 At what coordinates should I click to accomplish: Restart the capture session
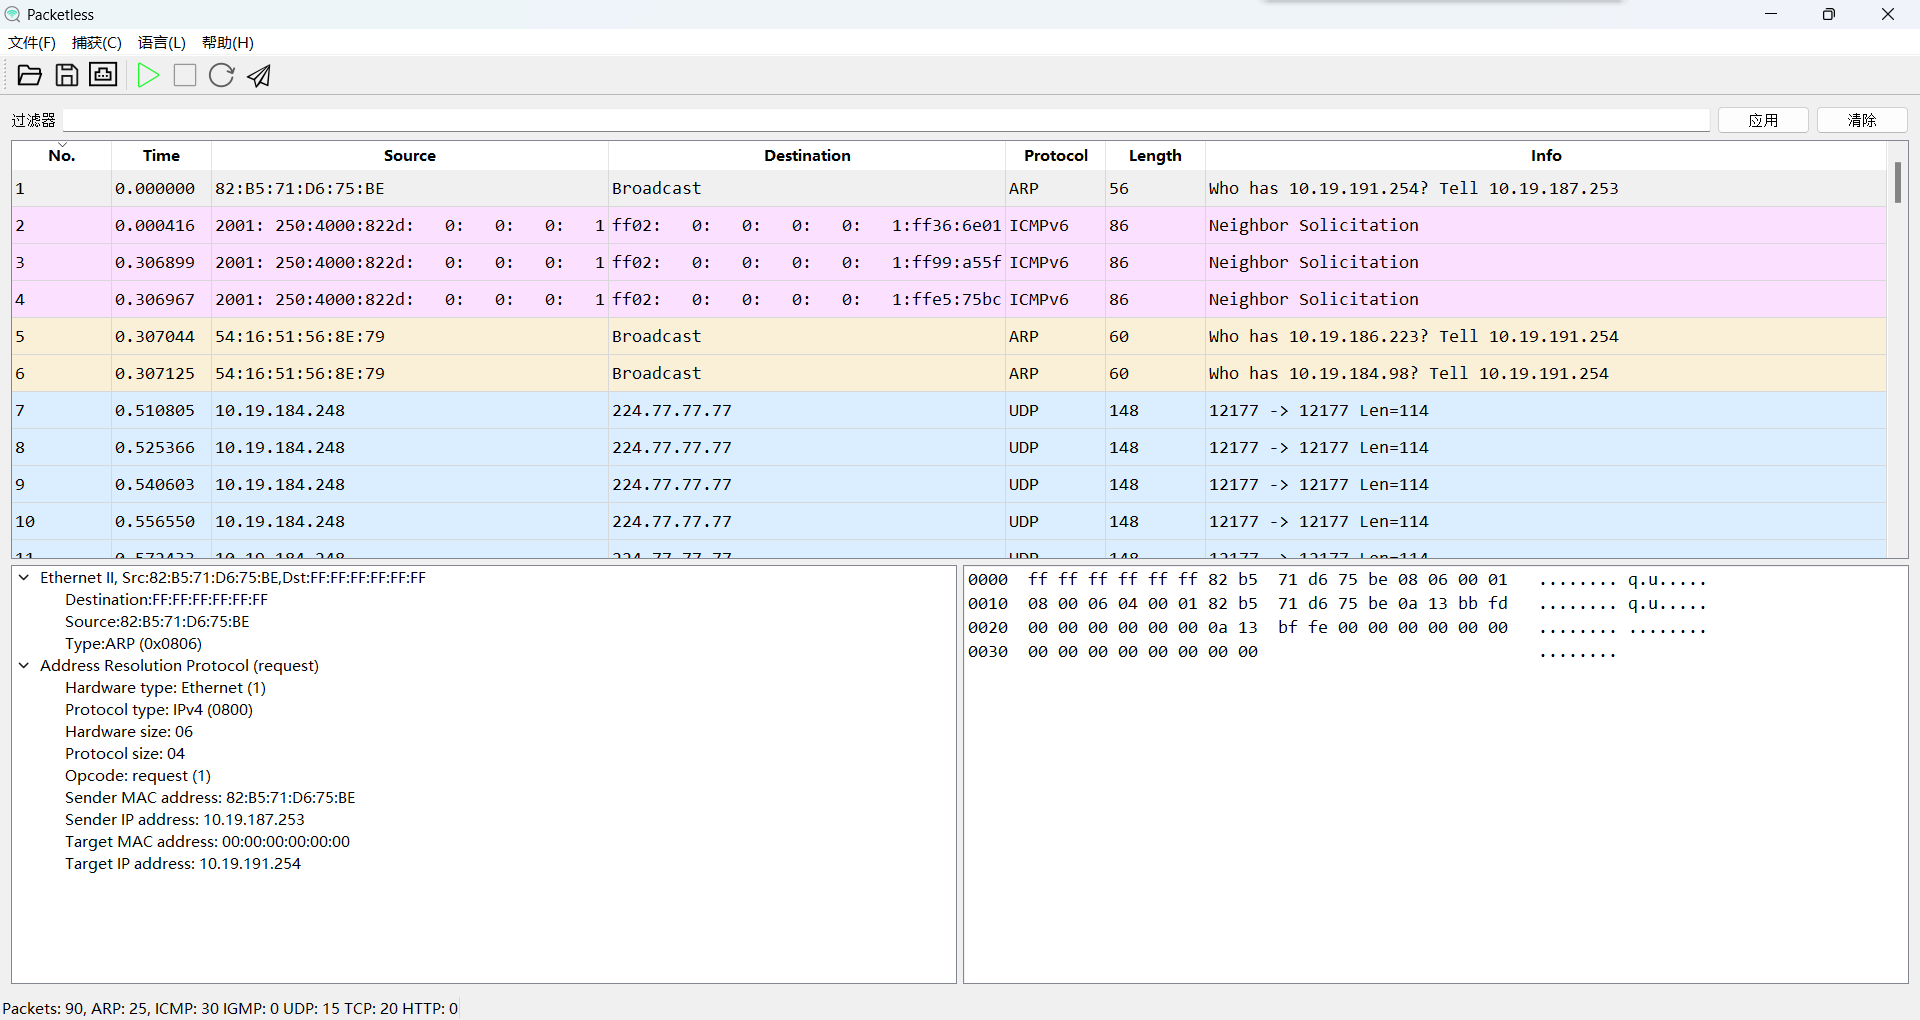coord(221,75)
